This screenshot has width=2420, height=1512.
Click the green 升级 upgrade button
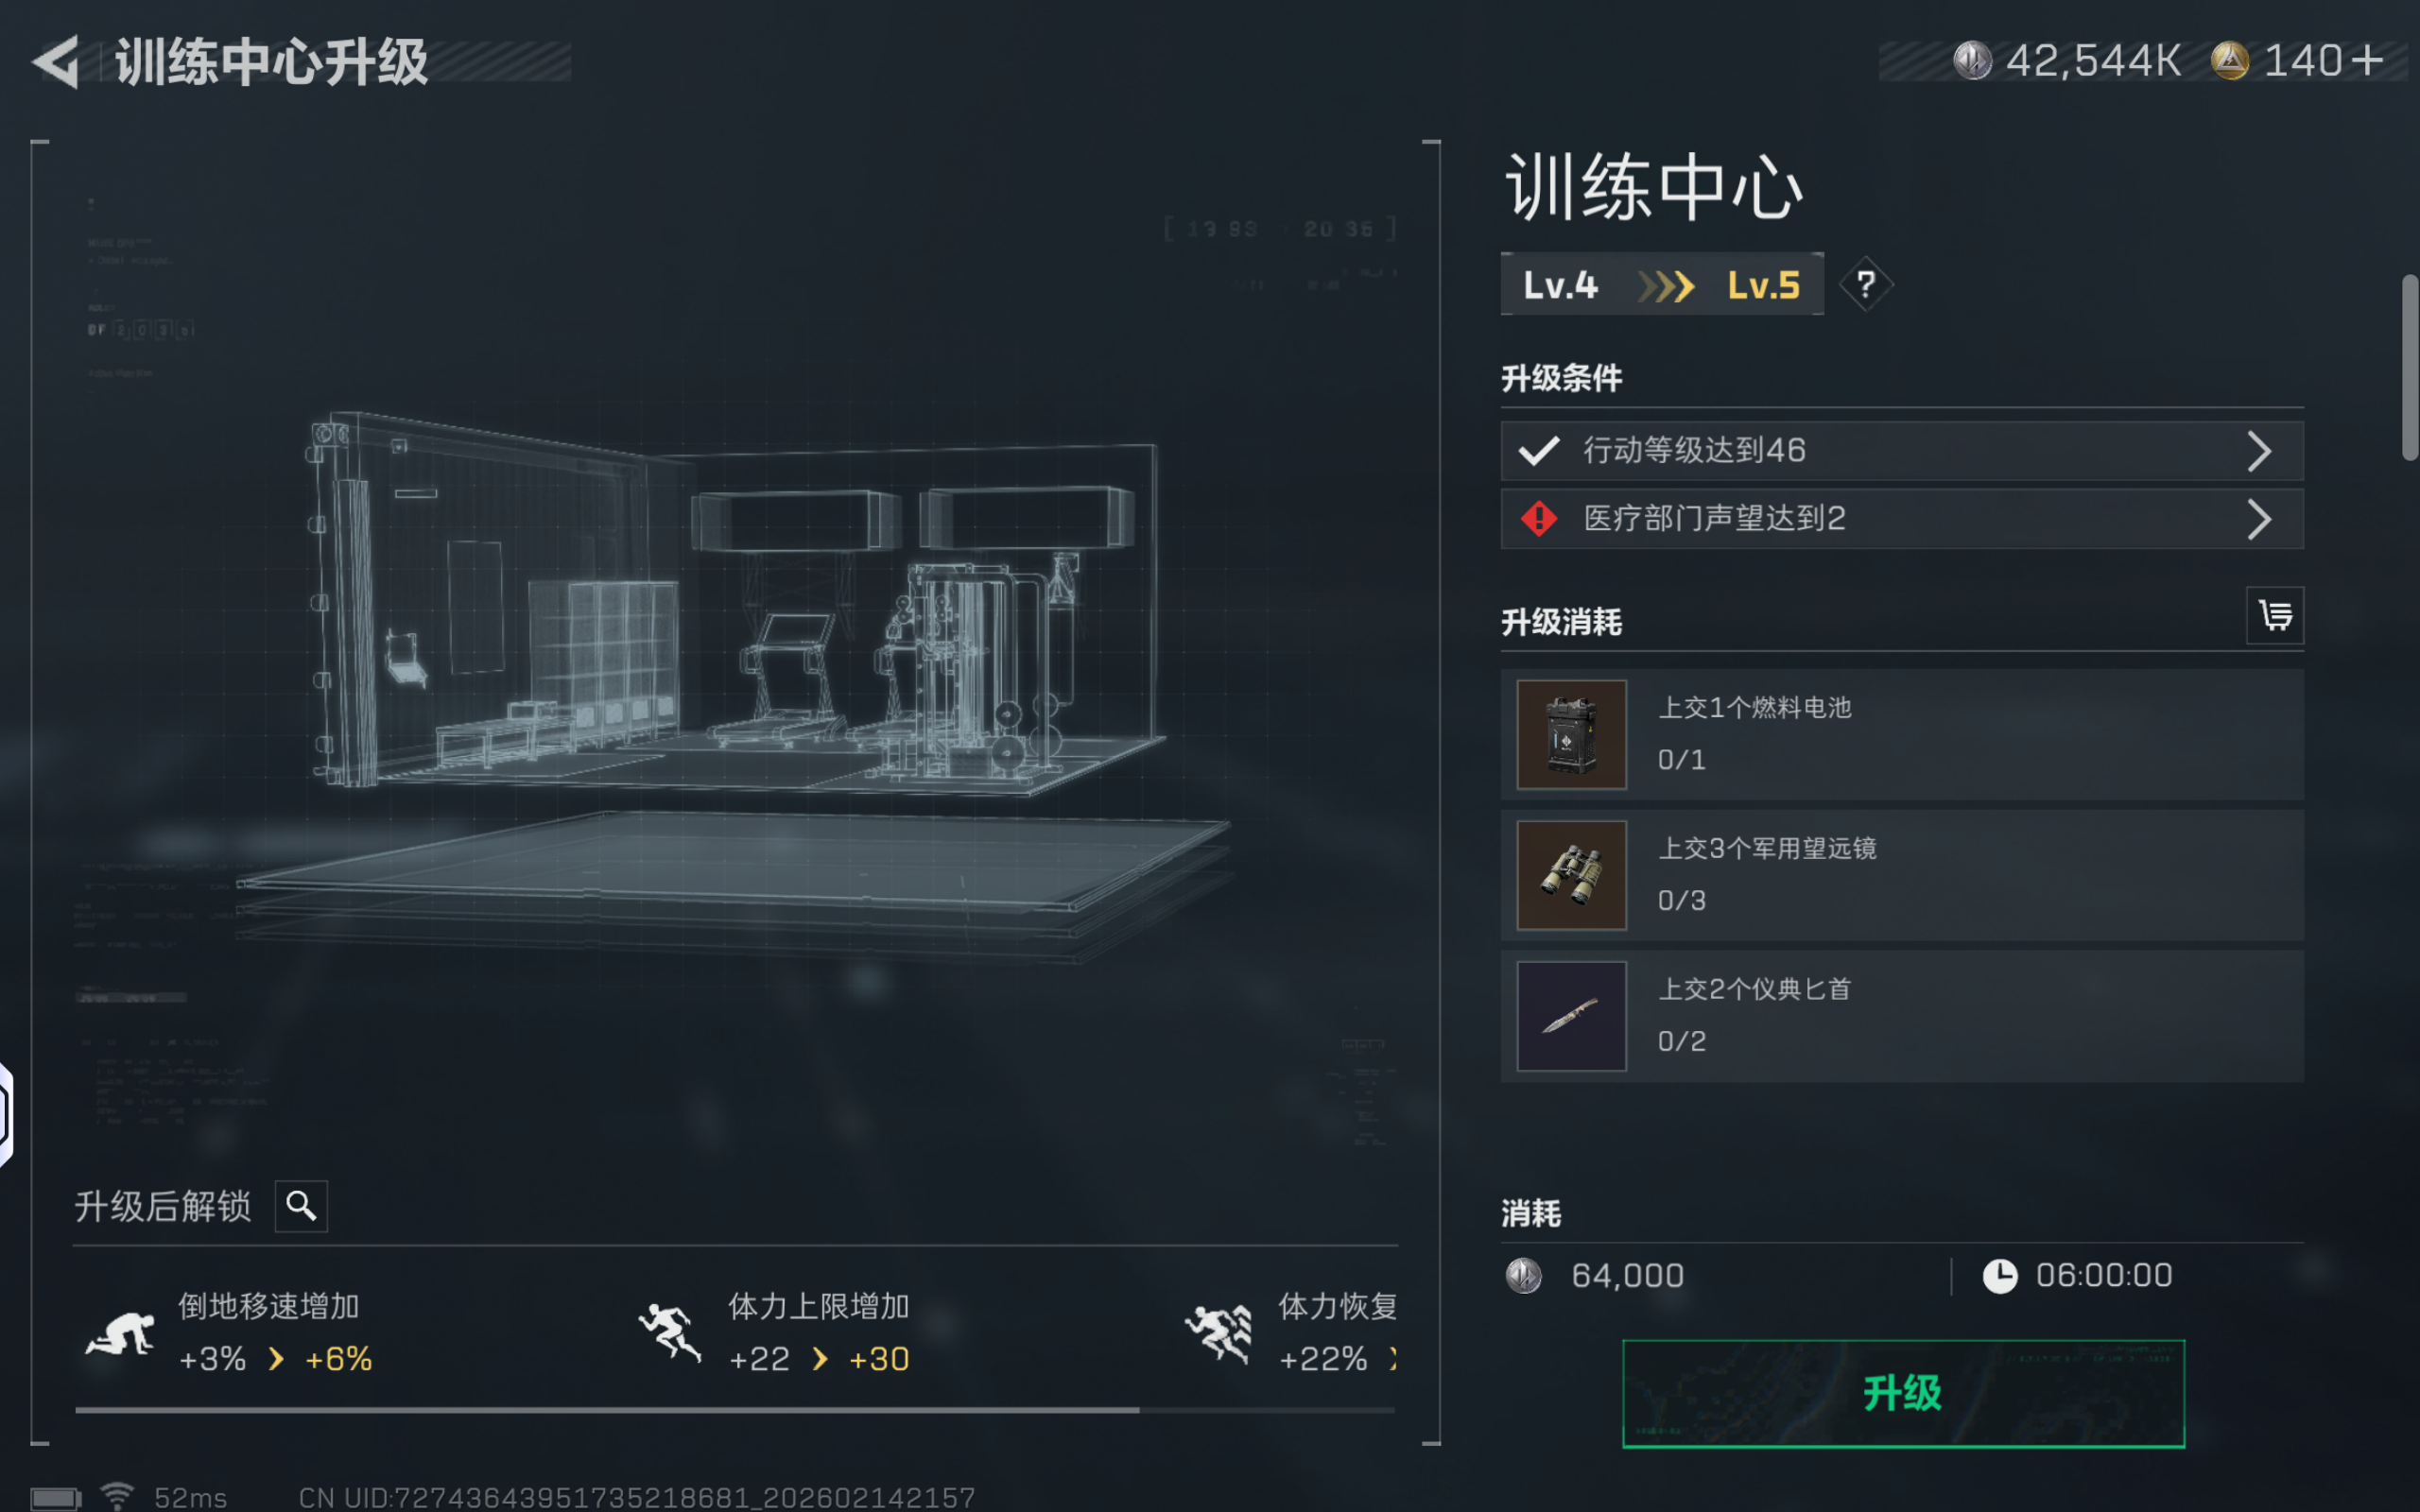[1903, 1393]
